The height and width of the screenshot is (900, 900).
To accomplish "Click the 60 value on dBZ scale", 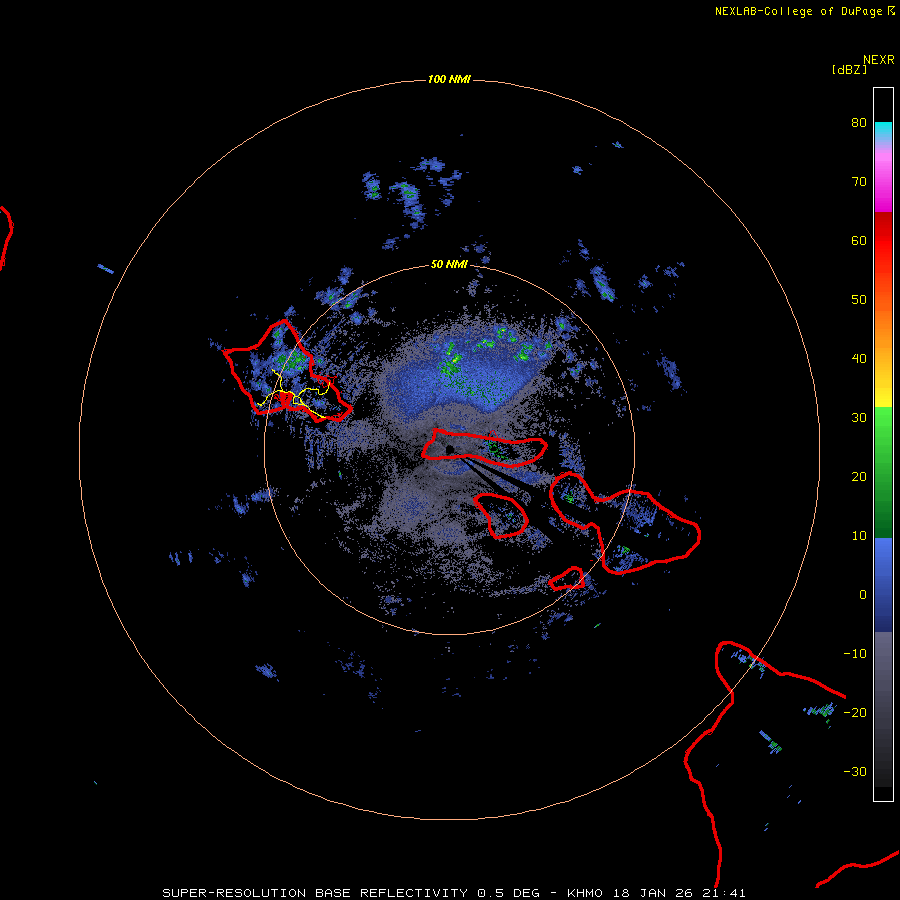I will (x=859, y=241).
